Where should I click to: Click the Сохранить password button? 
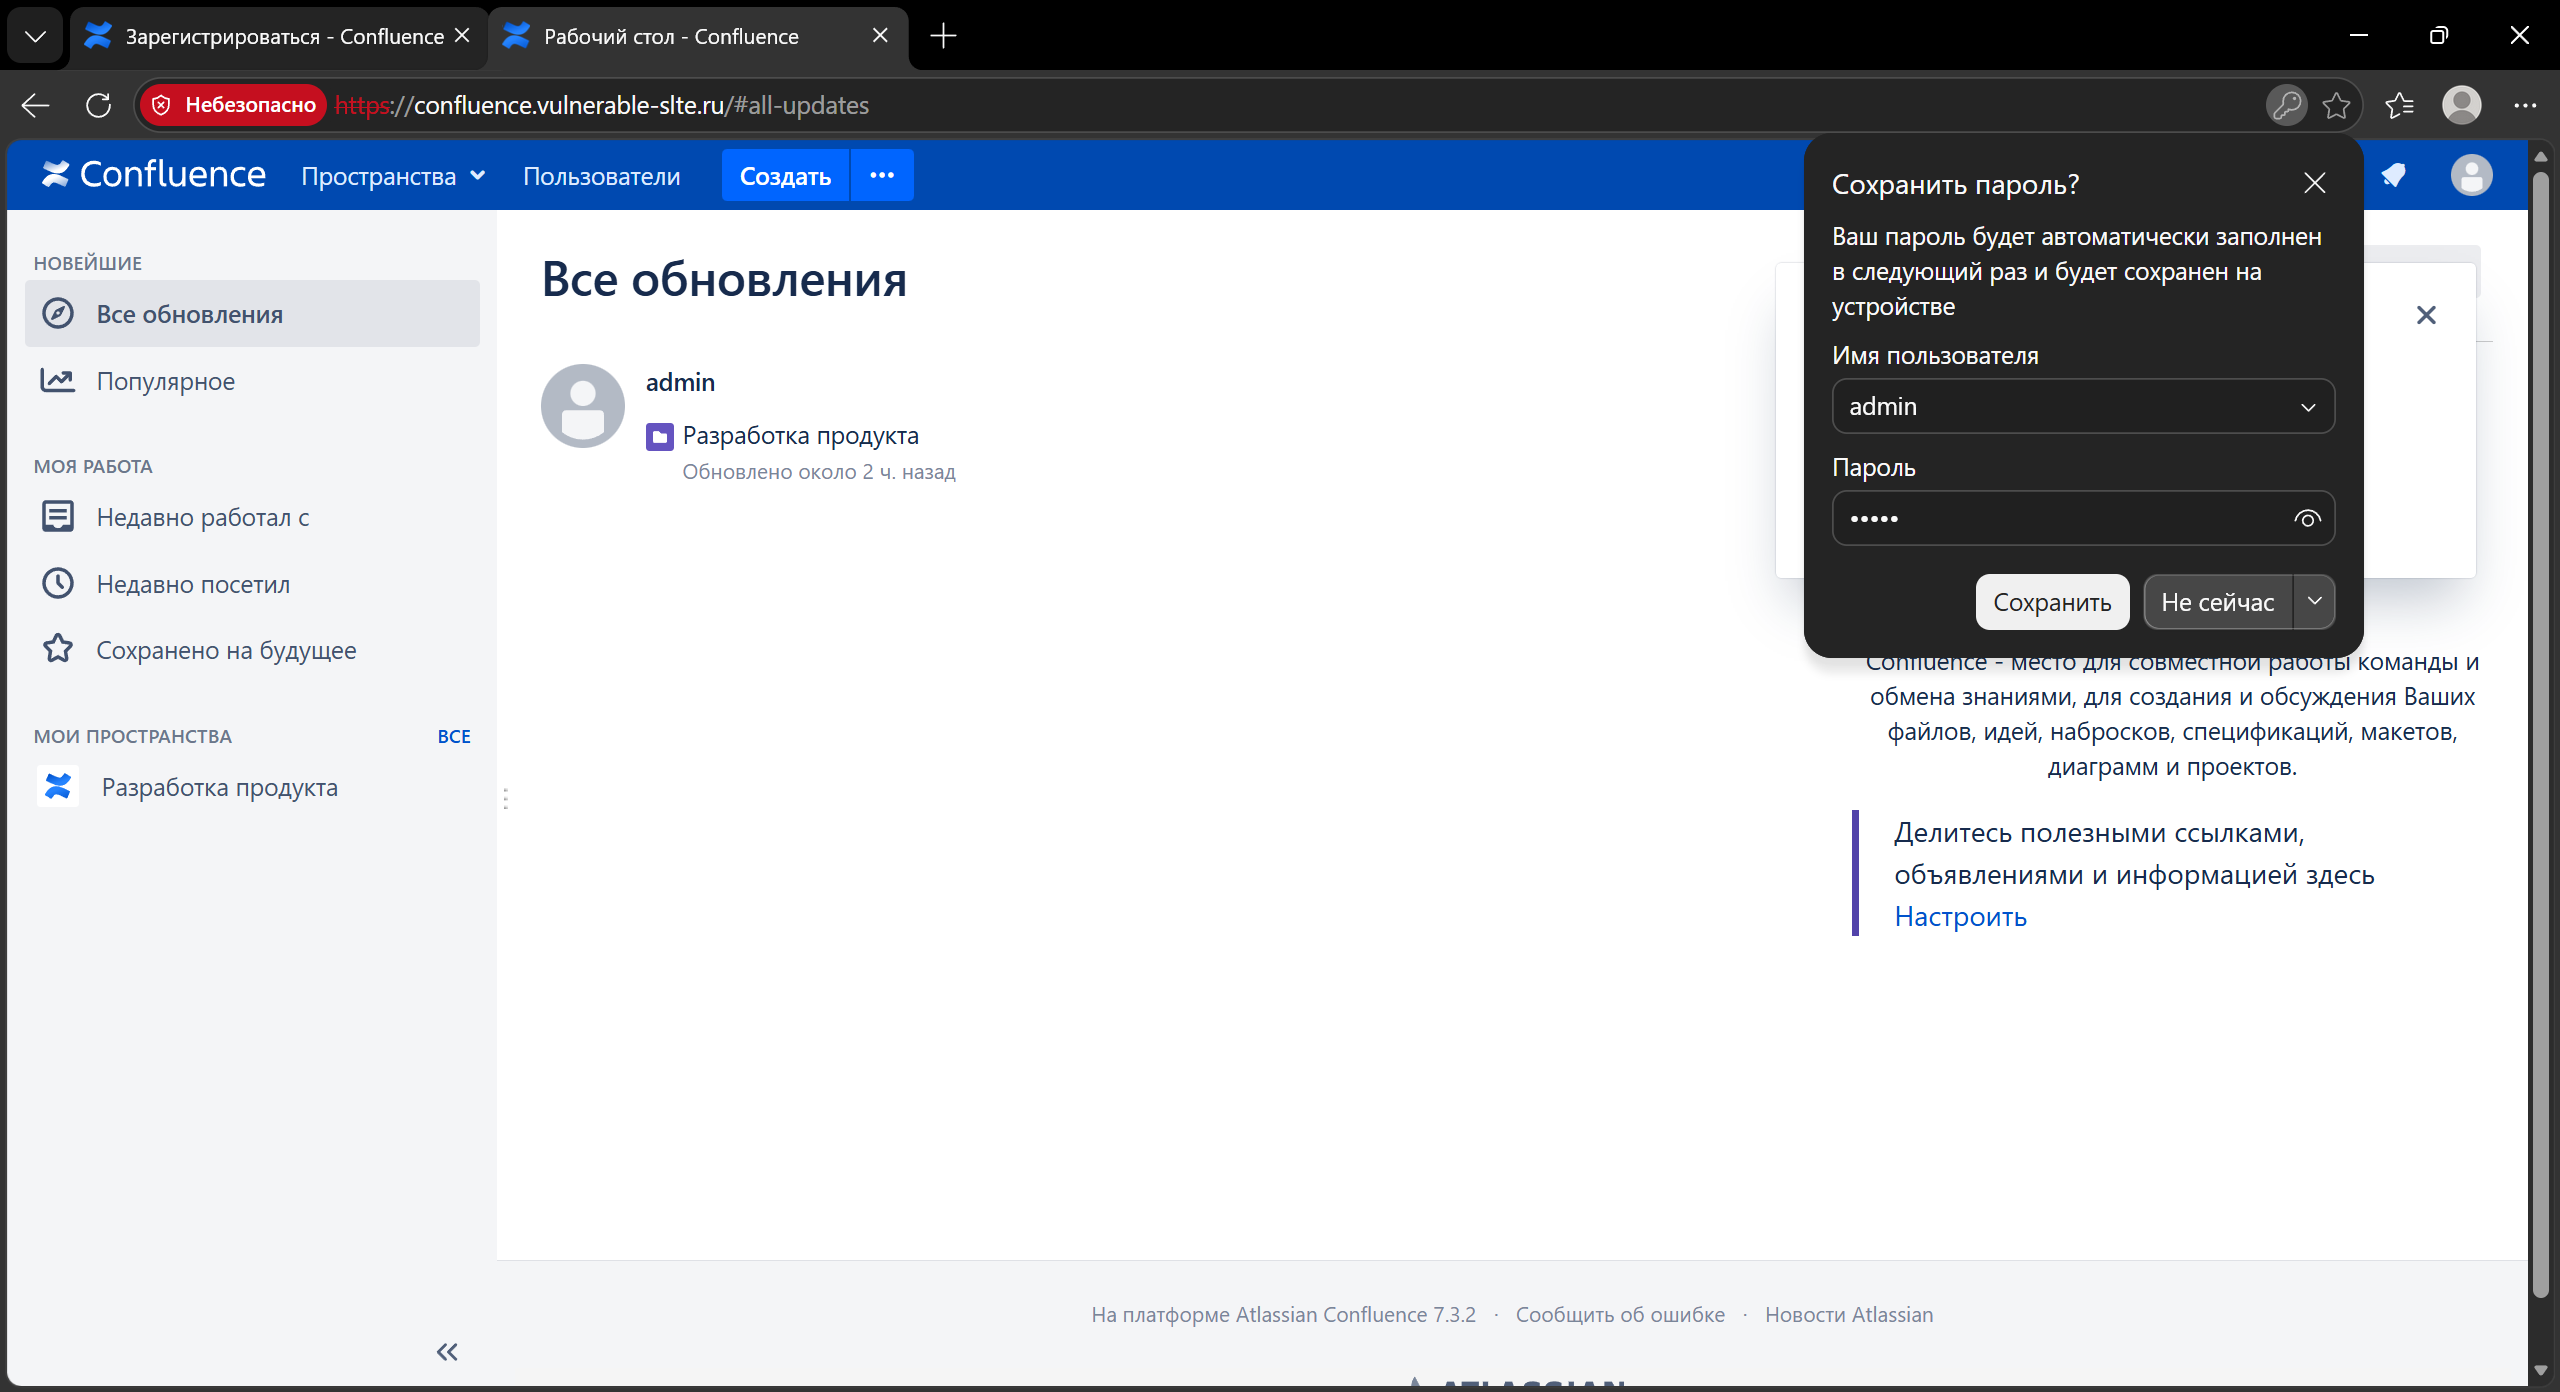[x=2052, y=601]
